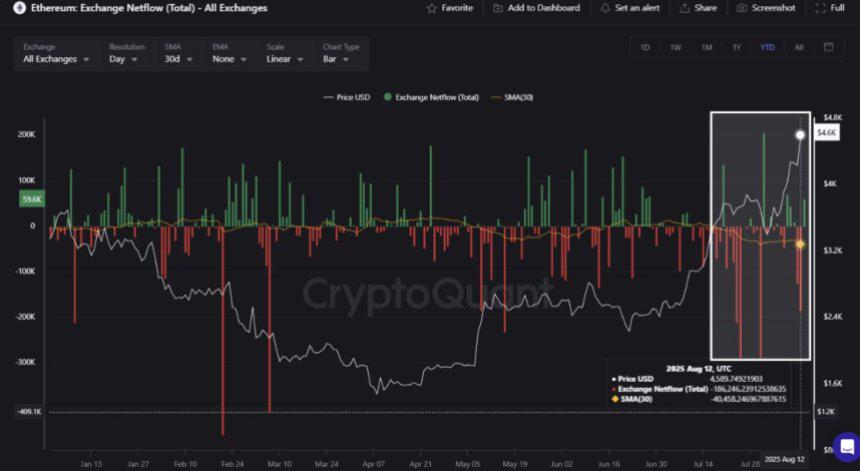Viewport: 860px width, 471px height.
Task: Click the Add to Dashboard icon
Action: (498, 8)
